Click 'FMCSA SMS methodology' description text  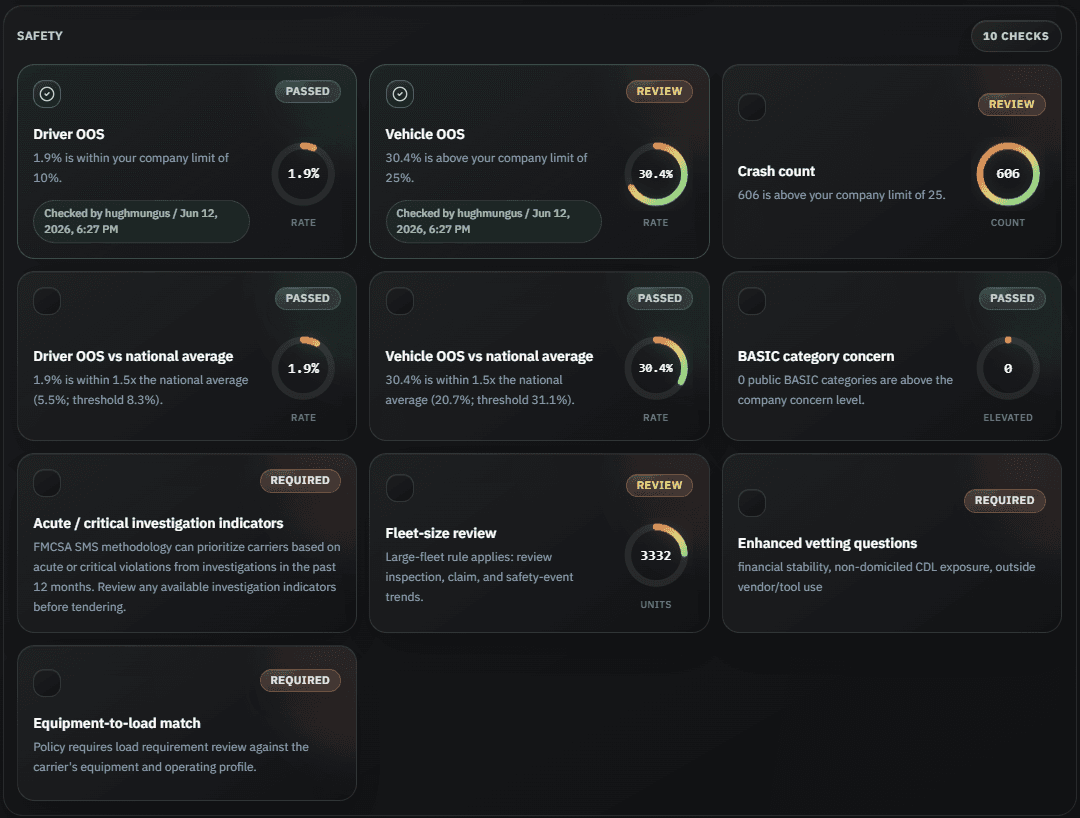[x=187, y=577]
